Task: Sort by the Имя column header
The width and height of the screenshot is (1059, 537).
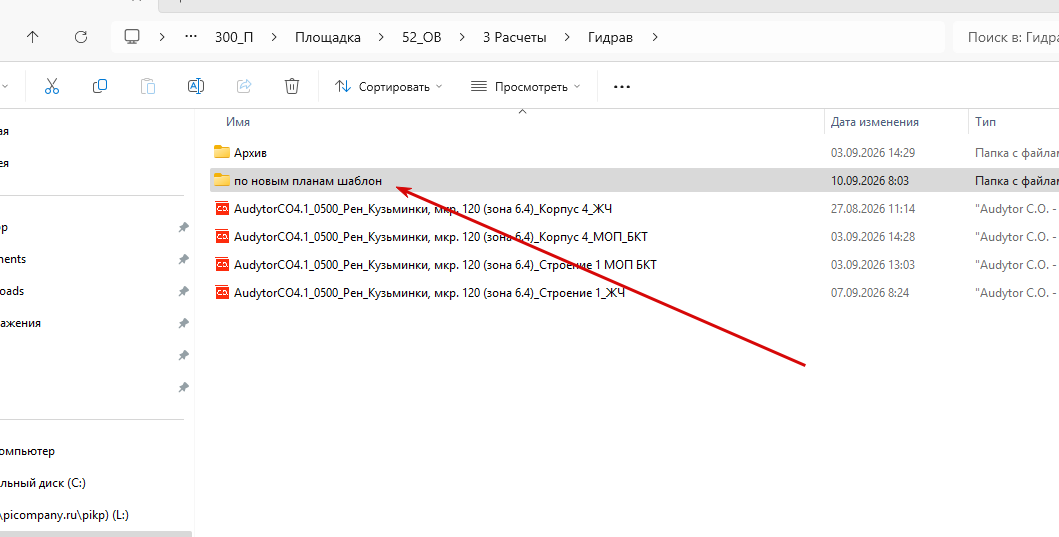Action: [x=238, y=122]
